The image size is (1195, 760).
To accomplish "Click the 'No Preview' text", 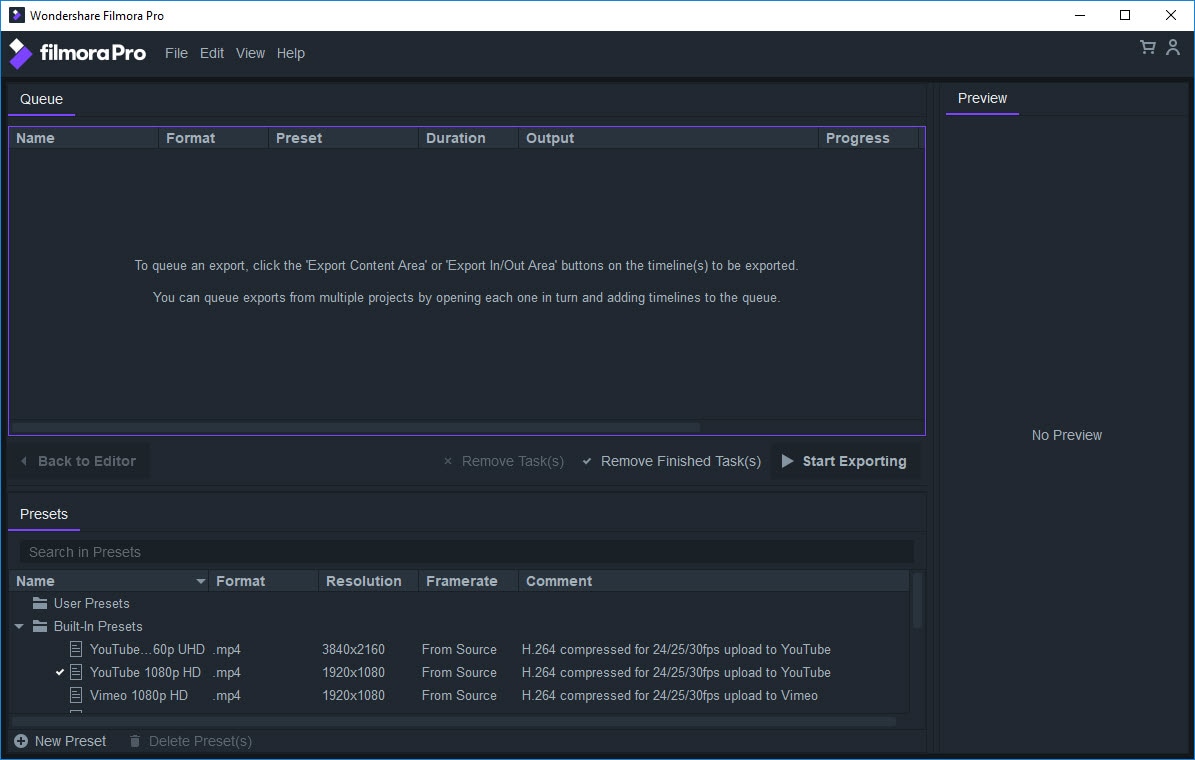I will tap(1066, 435).
